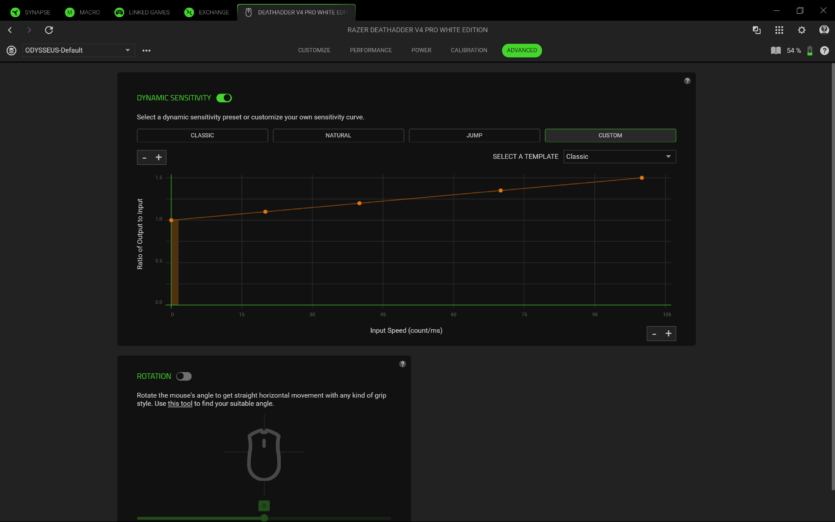Open the settings gear icon
The image size is (835, 522).
coord(801,30)
